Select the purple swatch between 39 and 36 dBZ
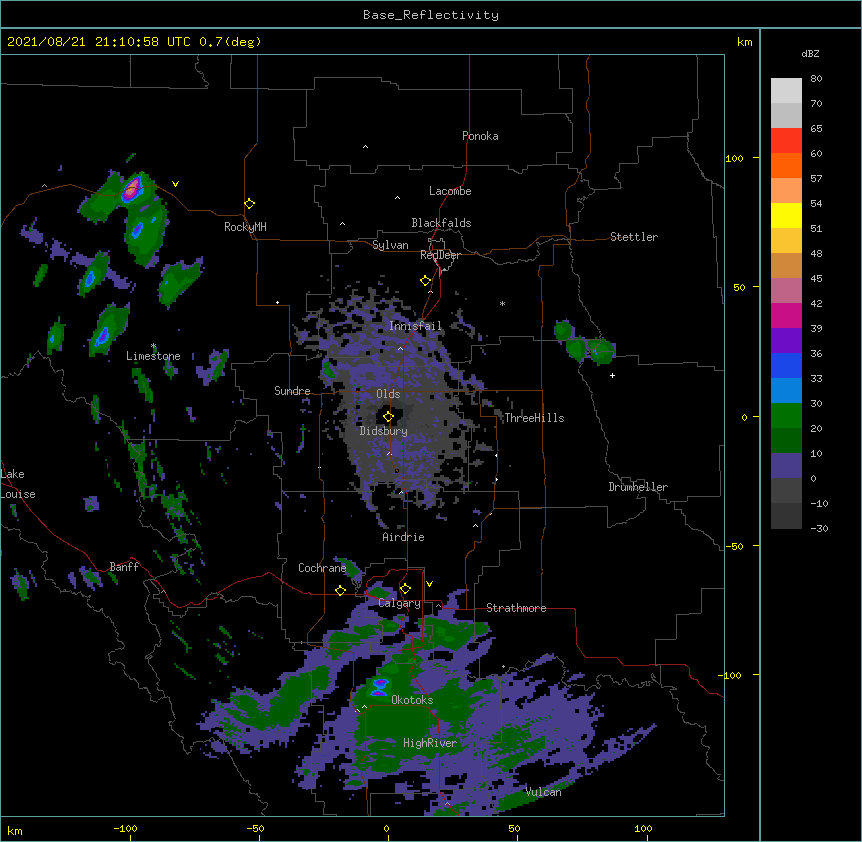 786,341
